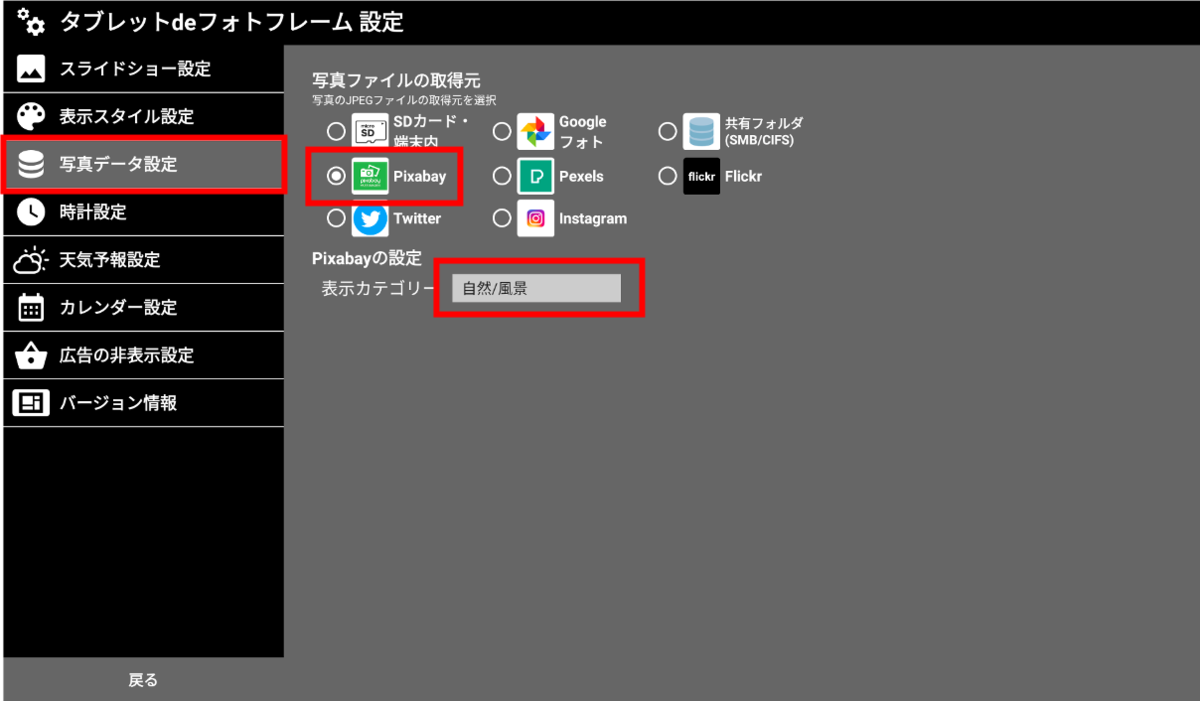Open 写真データ設定 menu item
The image size is (1200, 701).
143,164
